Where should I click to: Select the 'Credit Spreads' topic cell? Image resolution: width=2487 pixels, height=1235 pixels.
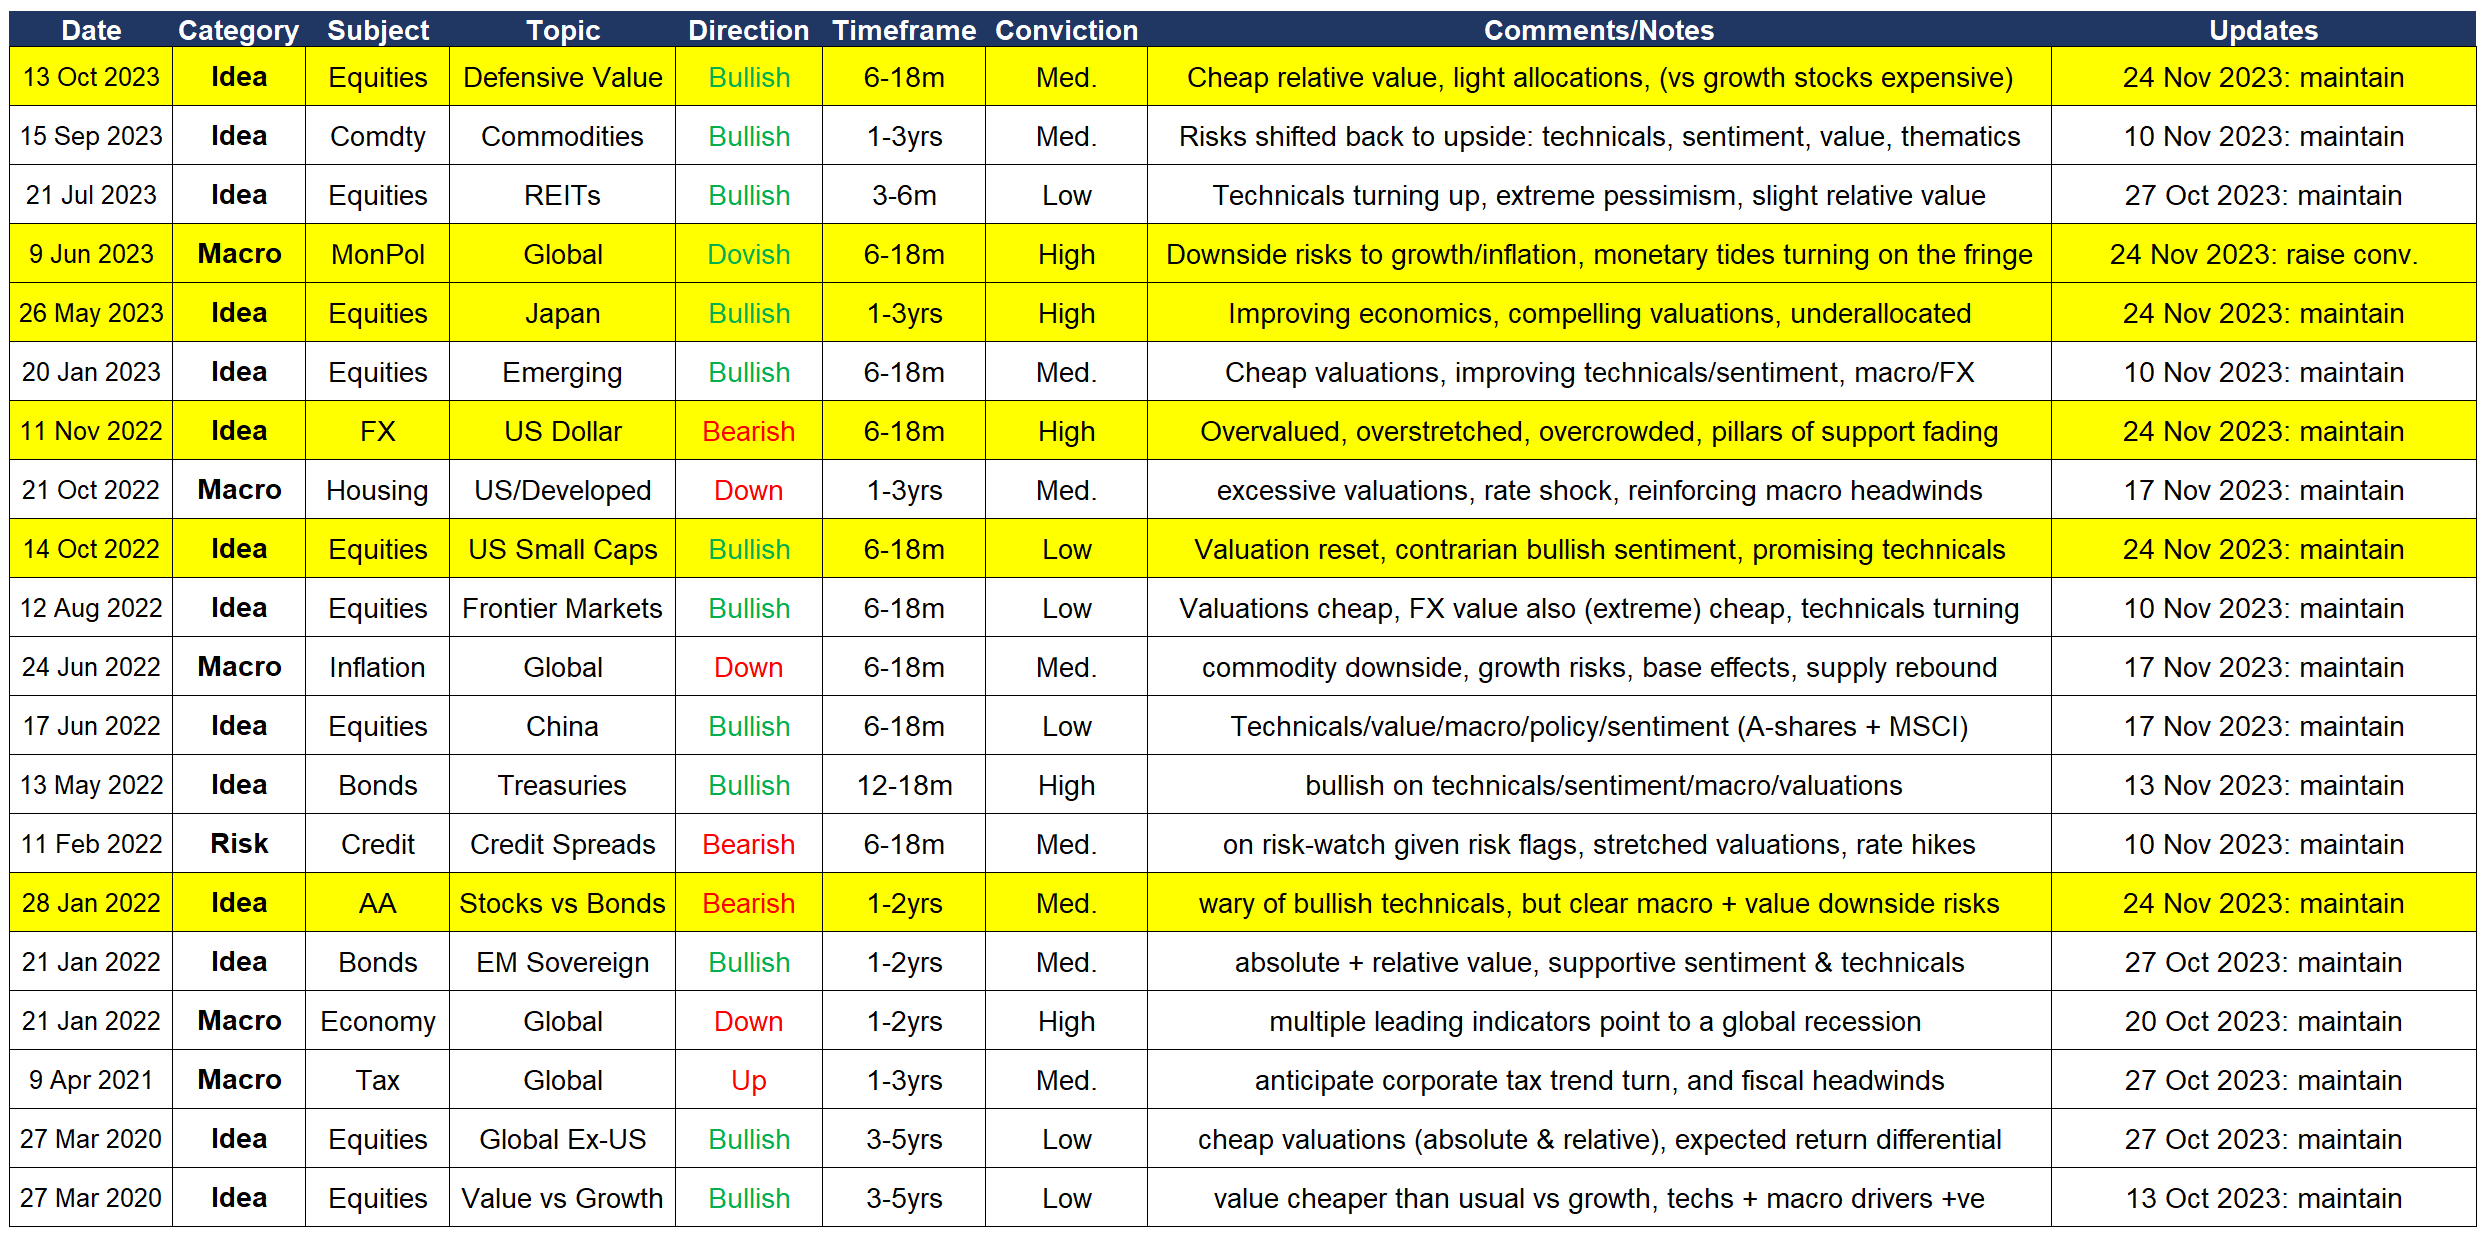coord(562,844)
